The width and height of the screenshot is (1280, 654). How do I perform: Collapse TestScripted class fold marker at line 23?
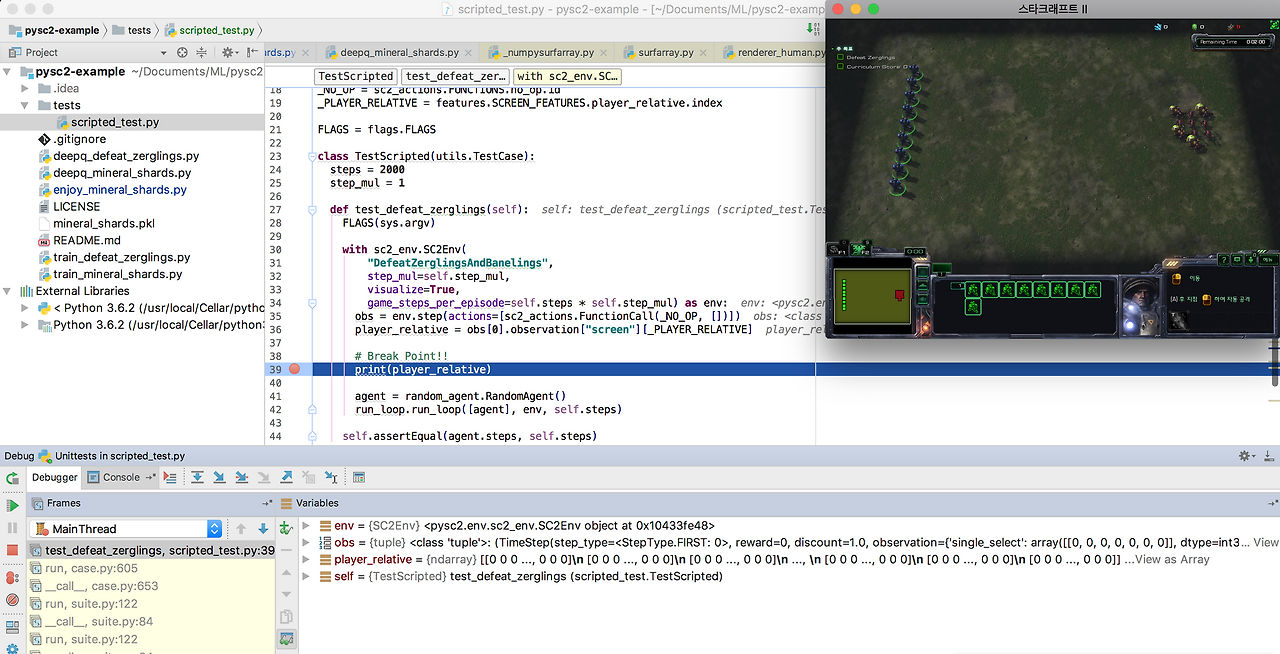coord(313,157)
